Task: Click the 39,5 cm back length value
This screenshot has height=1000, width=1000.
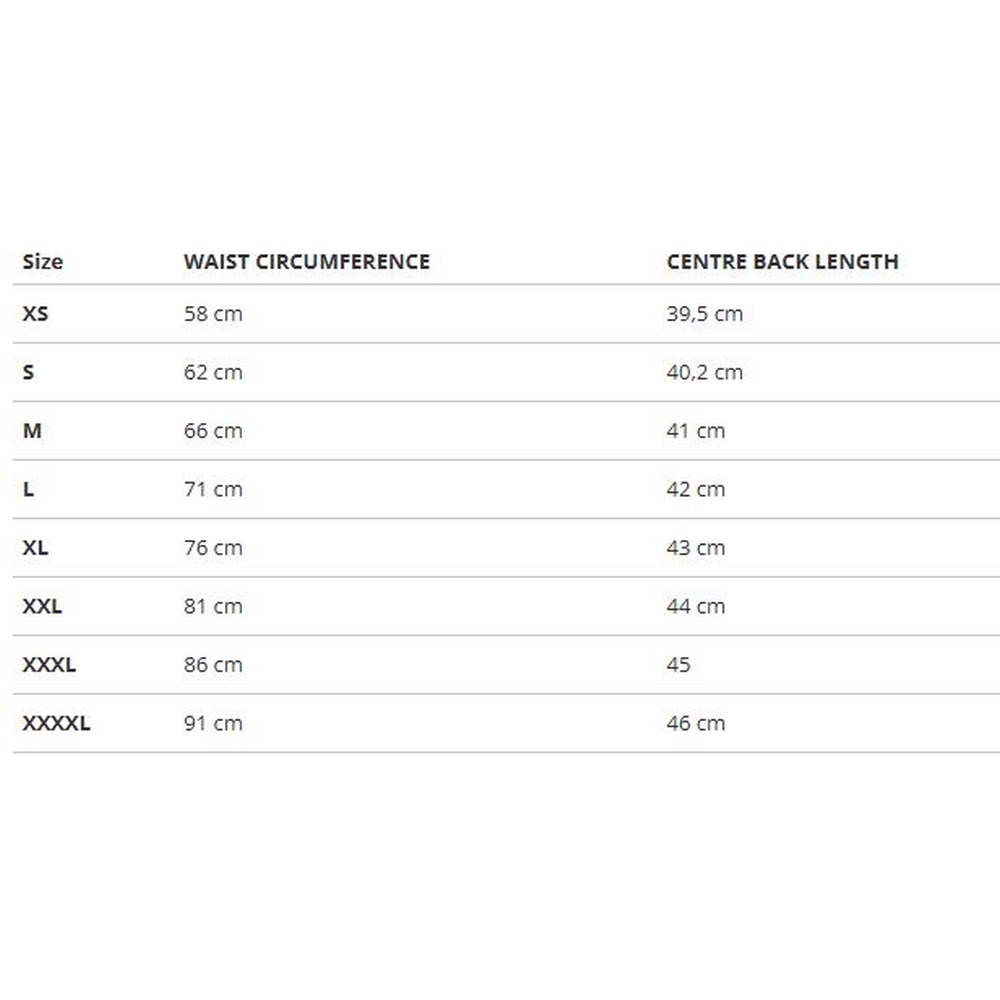Action: tap(704, 314)
